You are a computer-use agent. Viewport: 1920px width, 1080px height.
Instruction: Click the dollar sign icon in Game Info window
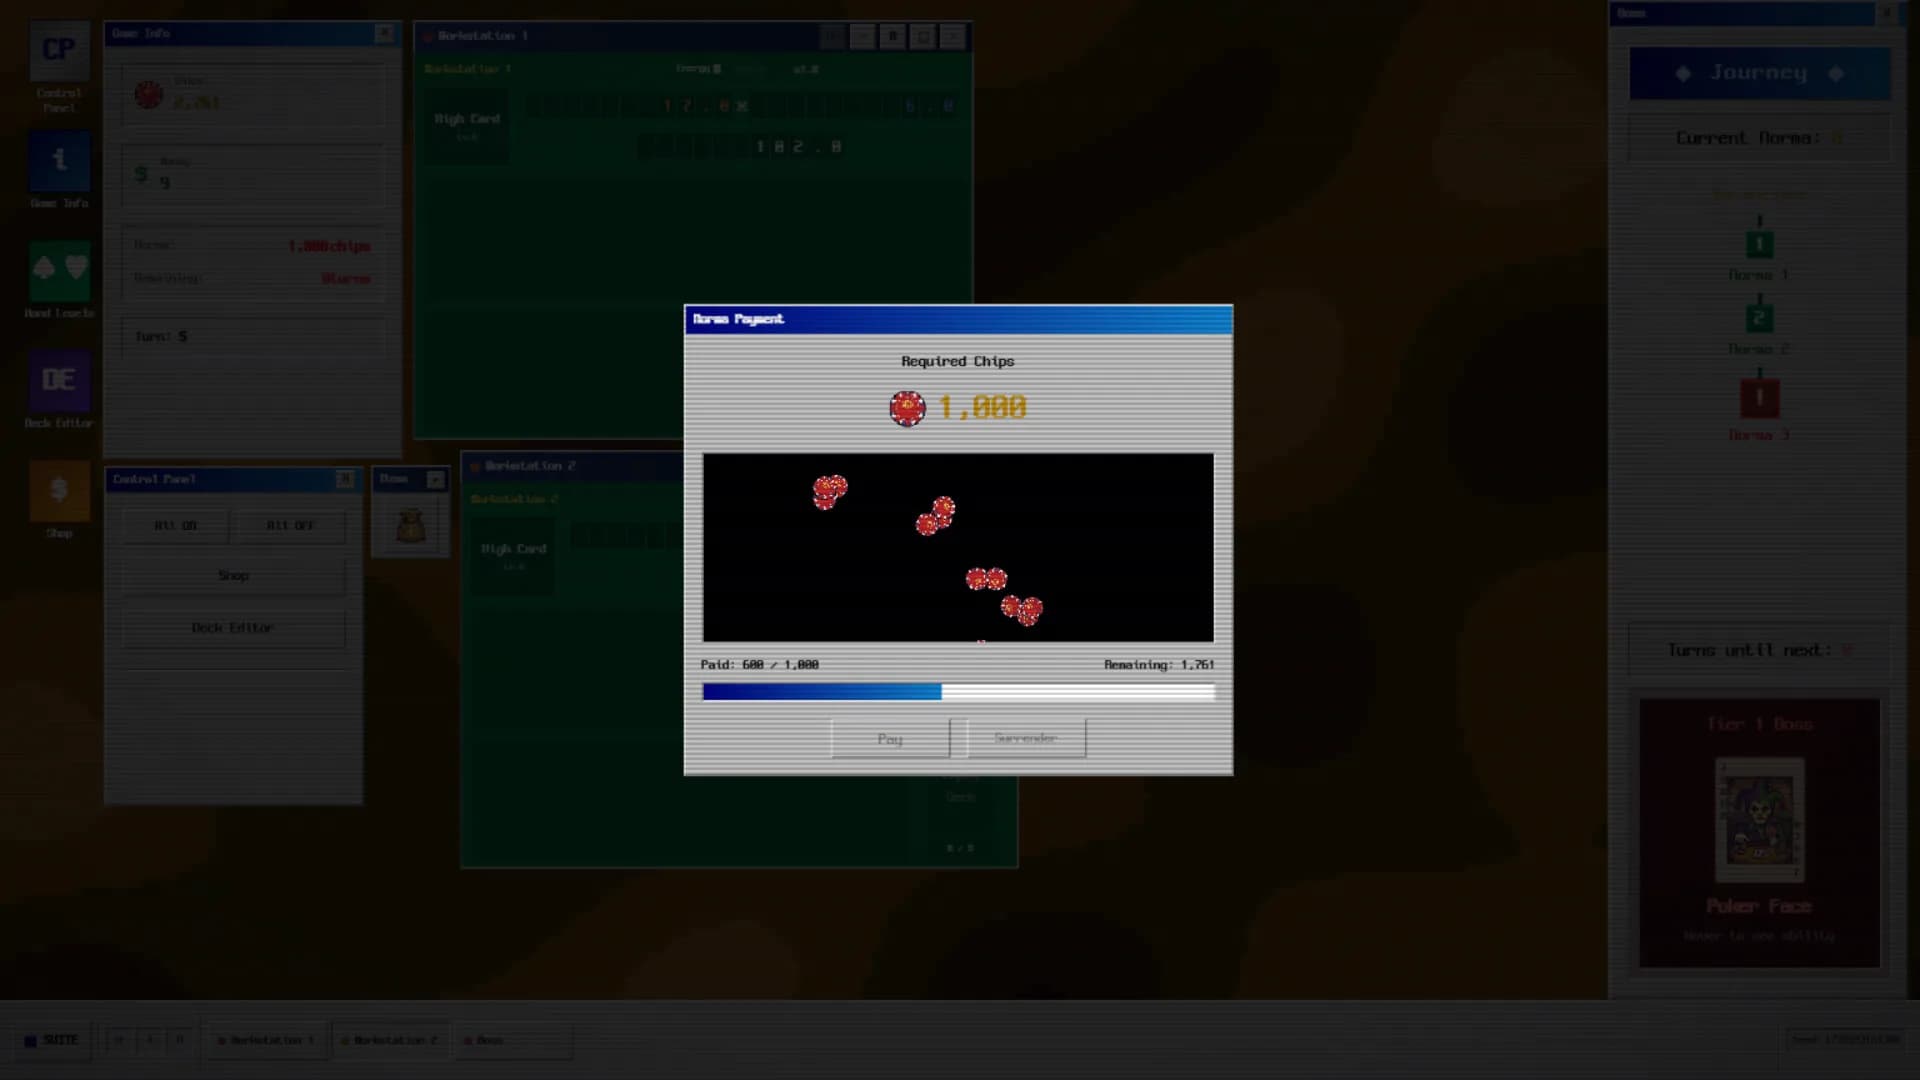point(141,174)
